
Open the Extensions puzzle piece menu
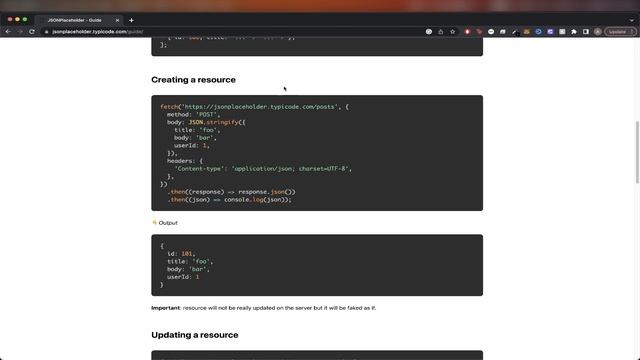click(x=574, y=31)
